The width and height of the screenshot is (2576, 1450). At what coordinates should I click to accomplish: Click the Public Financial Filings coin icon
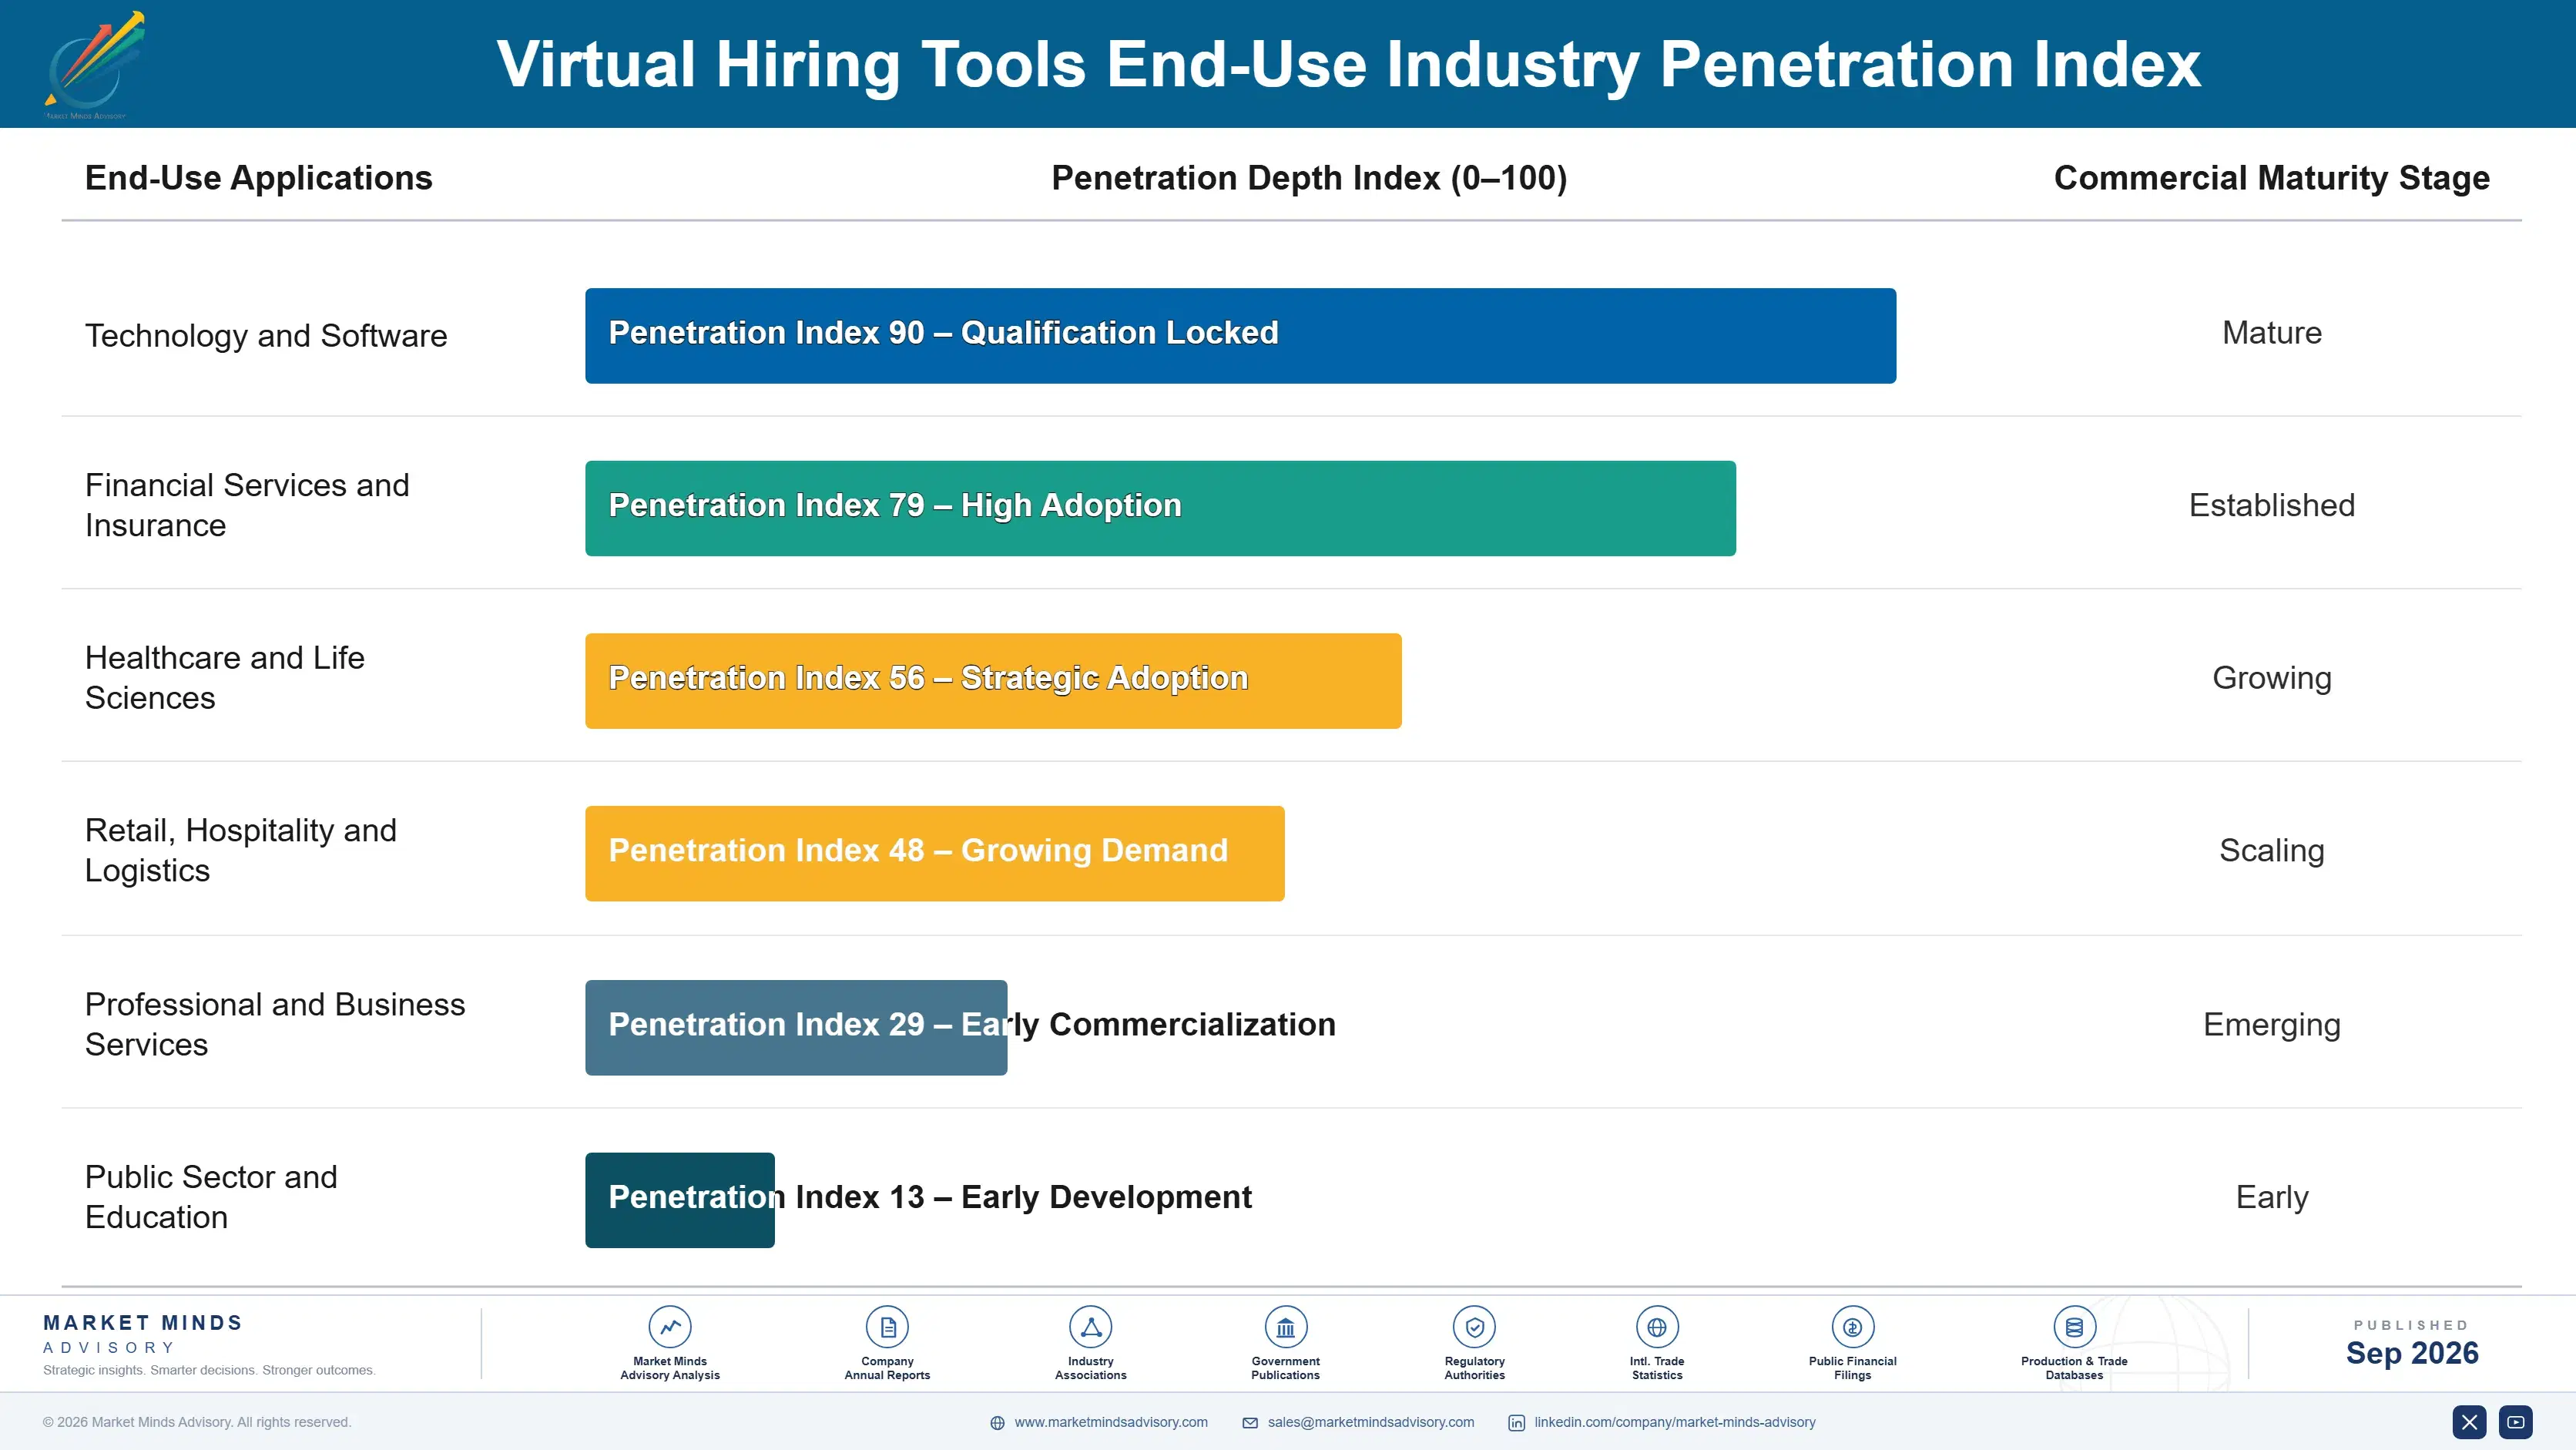pos(1852,1327)
